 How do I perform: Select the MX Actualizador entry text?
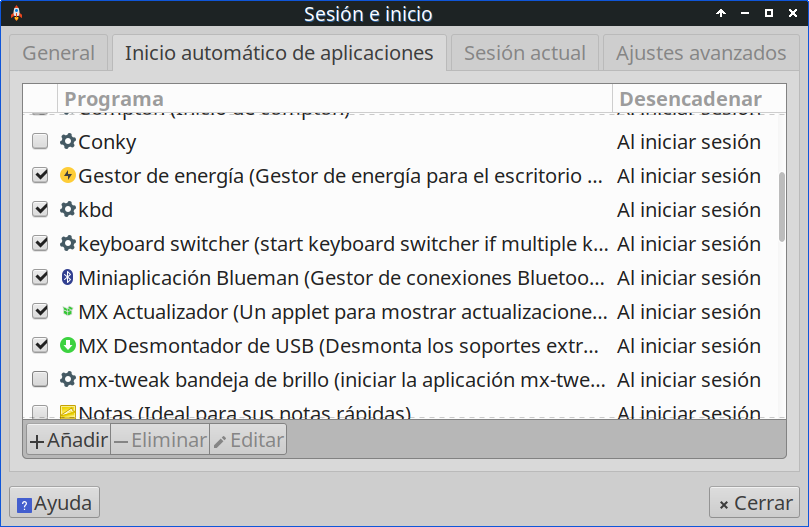tap(343, 312)
